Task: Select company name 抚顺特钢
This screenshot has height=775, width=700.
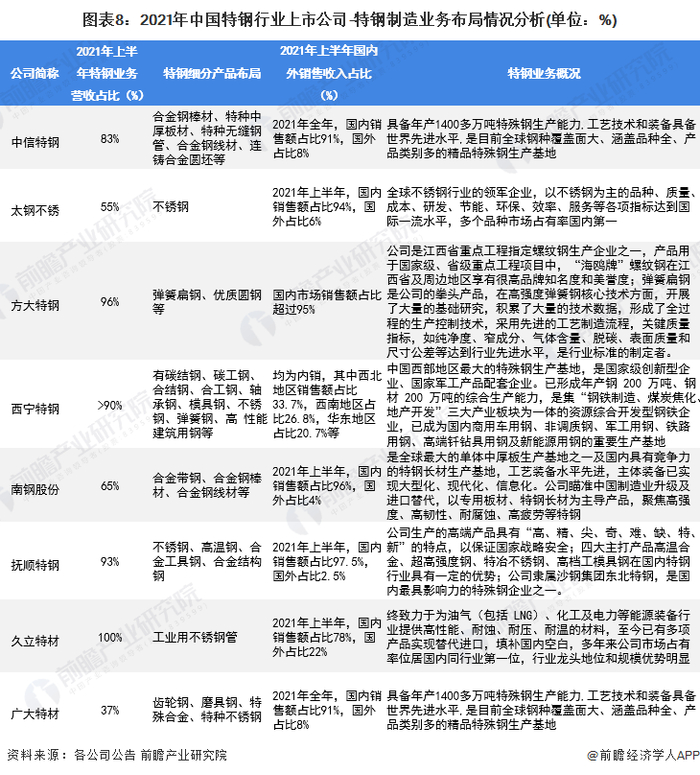Action: point(35,565)
